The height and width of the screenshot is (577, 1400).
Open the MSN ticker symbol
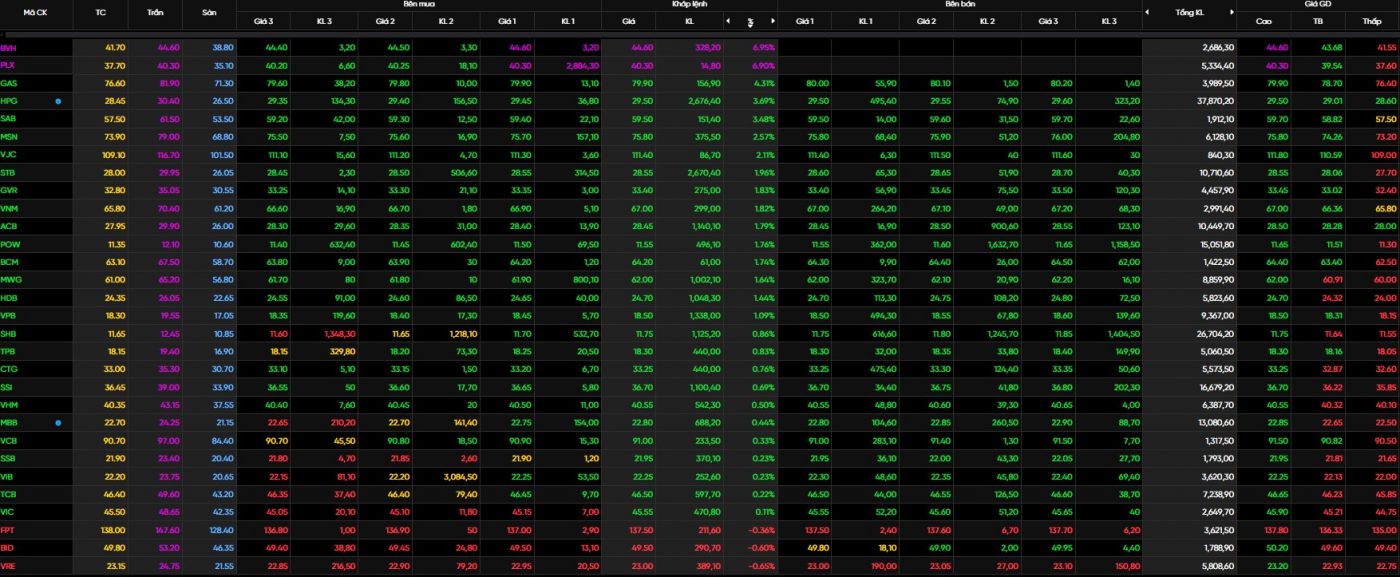click(x=9, y=136)
